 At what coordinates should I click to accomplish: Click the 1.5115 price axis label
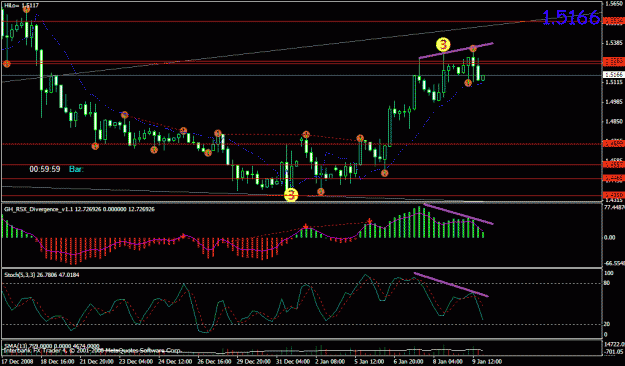pos(614,83)
